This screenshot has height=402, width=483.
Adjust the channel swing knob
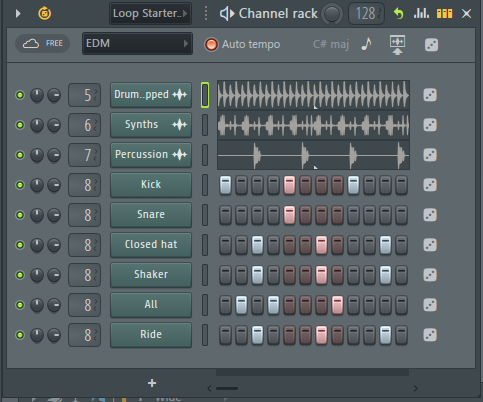(332, 14)
